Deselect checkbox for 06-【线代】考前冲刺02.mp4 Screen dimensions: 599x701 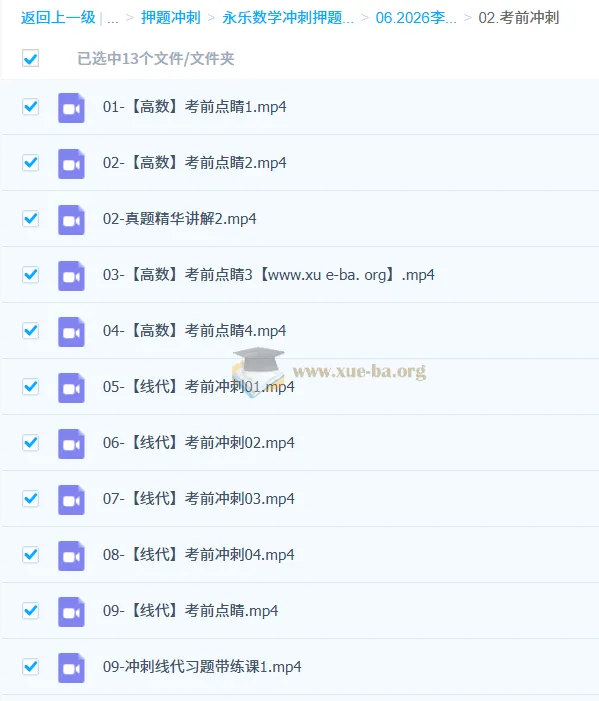(30, 443)
